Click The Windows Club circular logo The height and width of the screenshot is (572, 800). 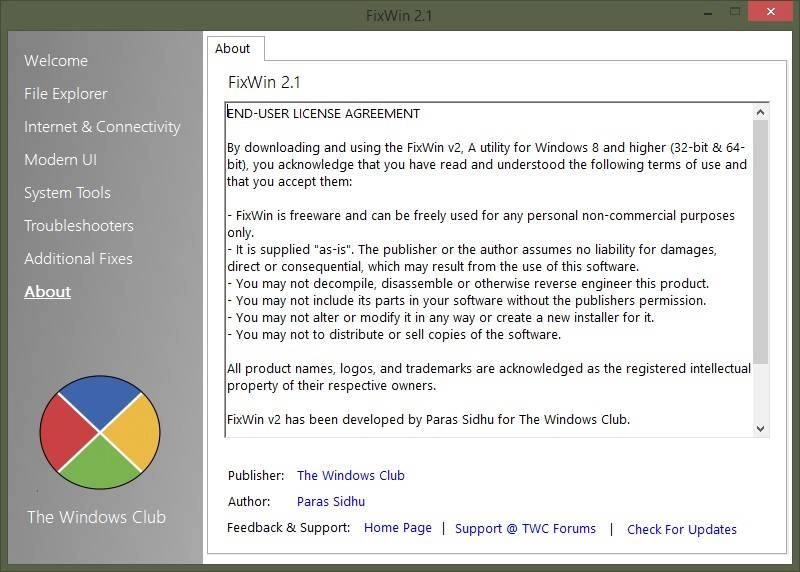coord(100,432)
